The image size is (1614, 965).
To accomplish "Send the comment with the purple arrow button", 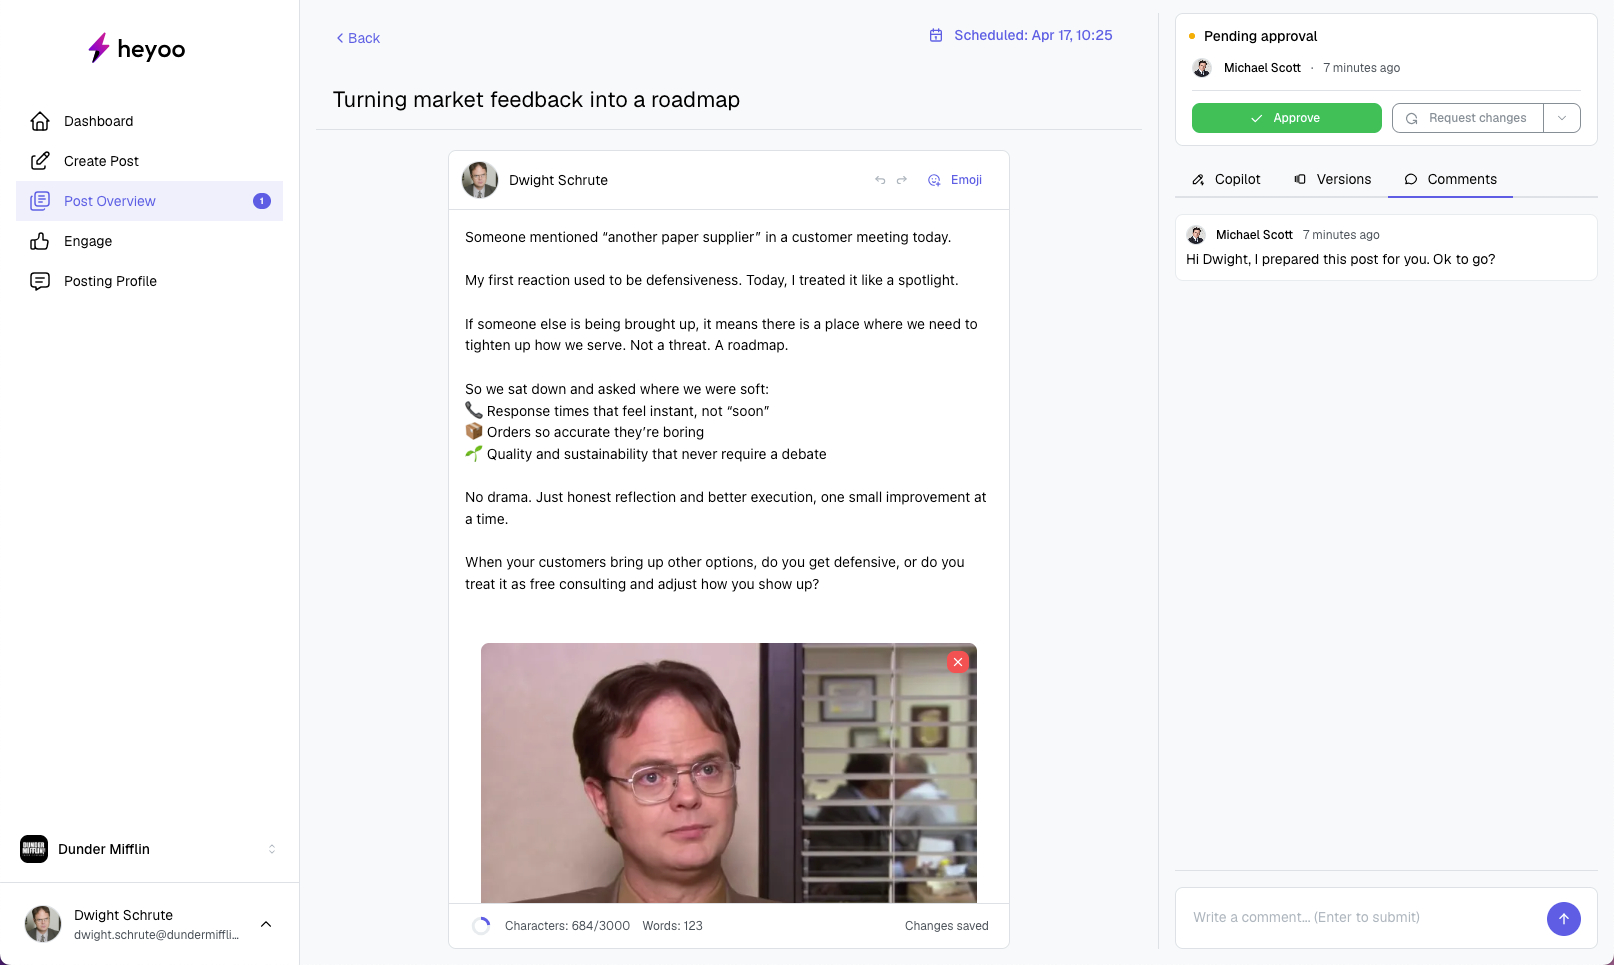I will pos(1563,918).
